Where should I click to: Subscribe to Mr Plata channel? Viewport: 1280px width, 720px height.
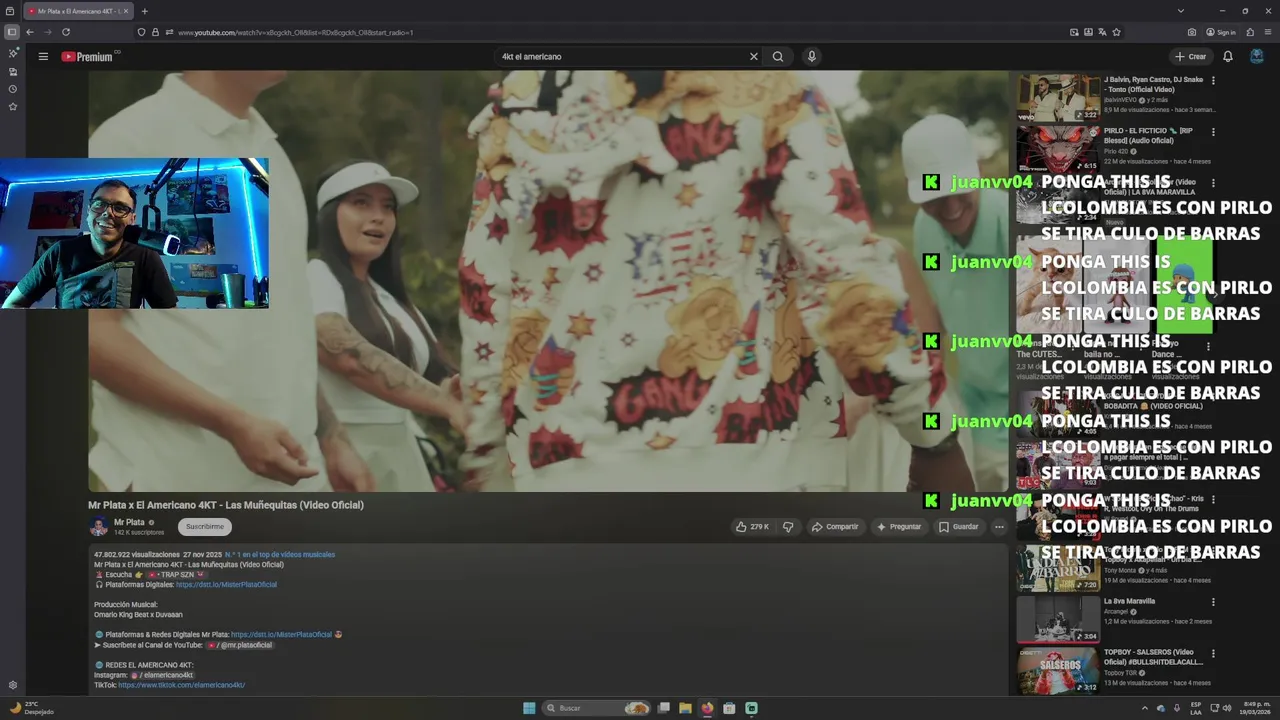click(205, 526)
